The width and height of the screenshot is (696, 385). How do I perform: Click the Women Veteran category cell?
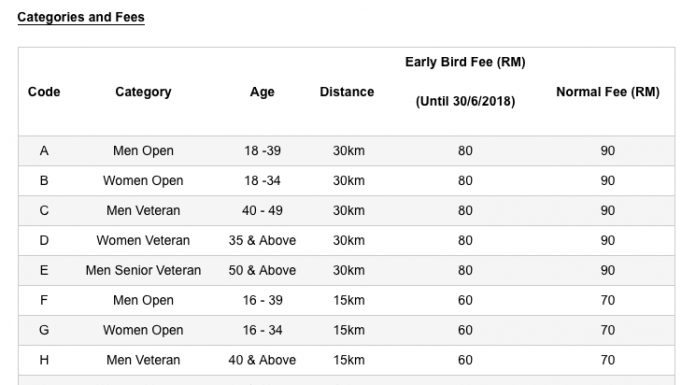pos(143,240)
